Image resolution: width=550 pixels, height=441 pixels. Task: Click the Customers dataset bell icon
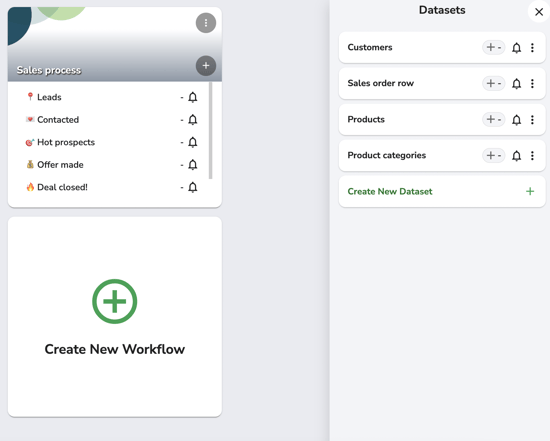click(x=516, y=48)
